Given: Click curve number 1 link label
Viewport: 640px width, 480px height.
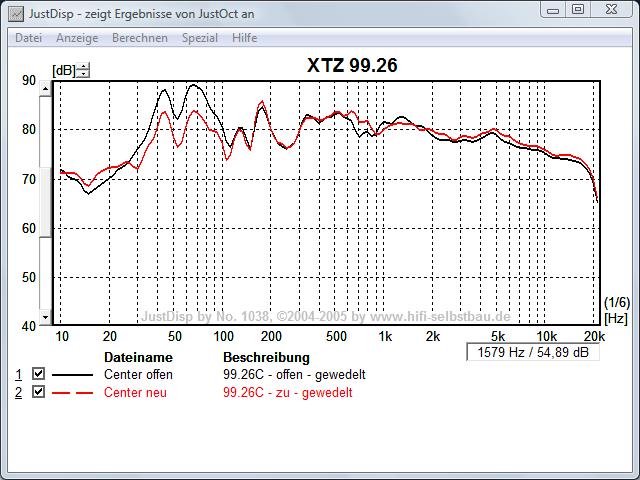Looking at the screenshot, I should (17, 374).
